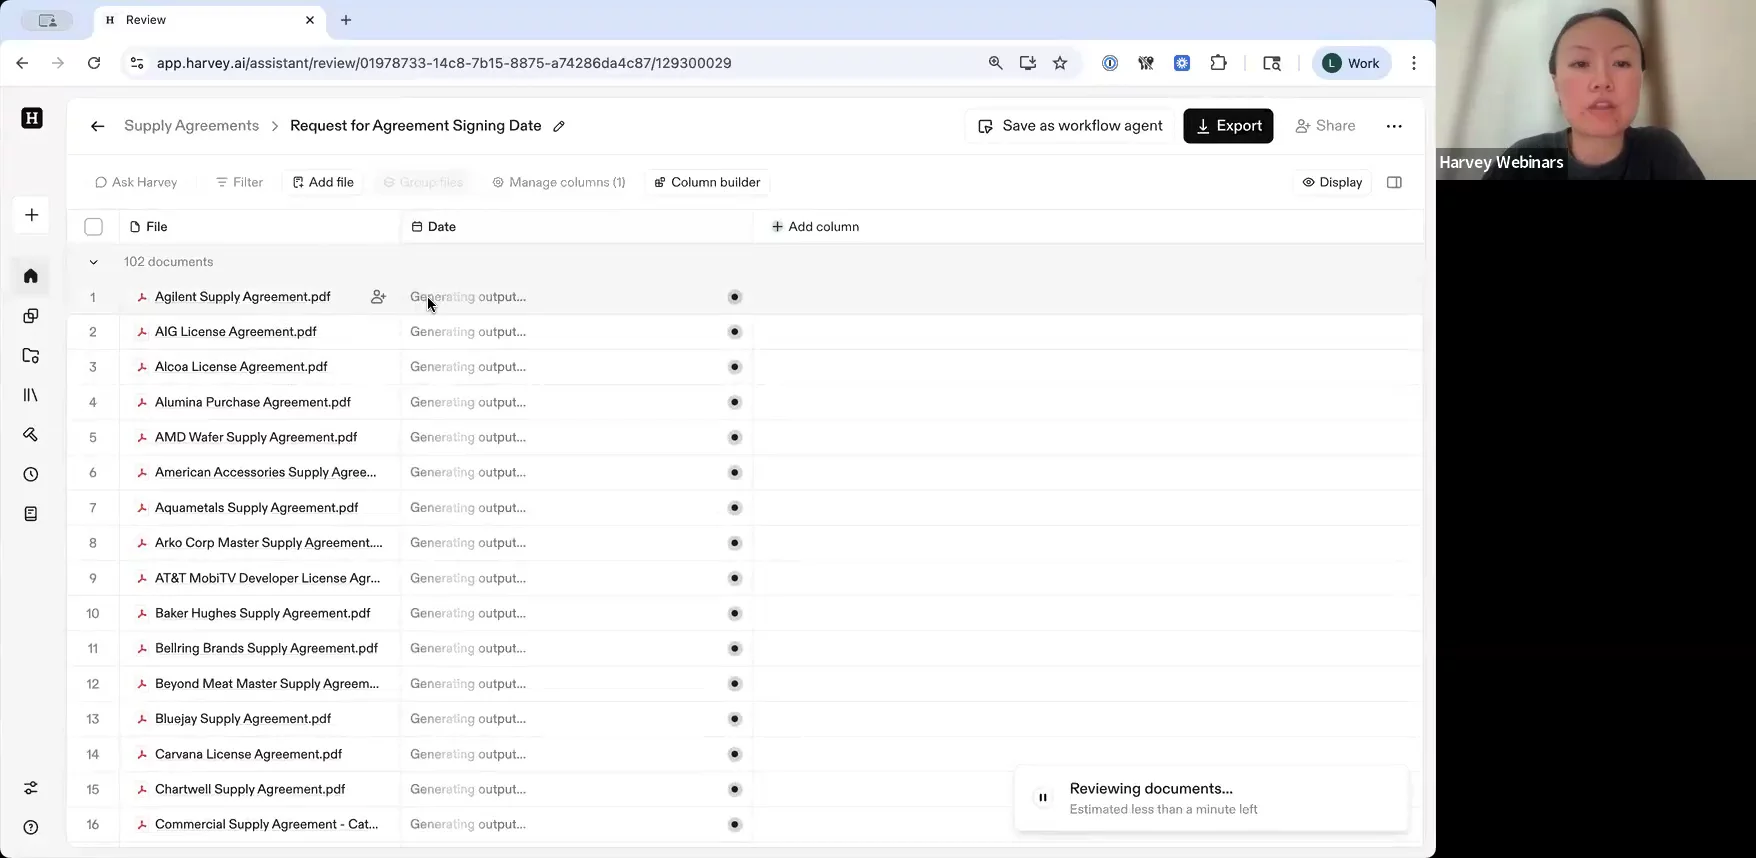Open Bluejay Supply Agreement.pdf
1756x858 pixels.
pyautogui.click(x=243, y=719)
